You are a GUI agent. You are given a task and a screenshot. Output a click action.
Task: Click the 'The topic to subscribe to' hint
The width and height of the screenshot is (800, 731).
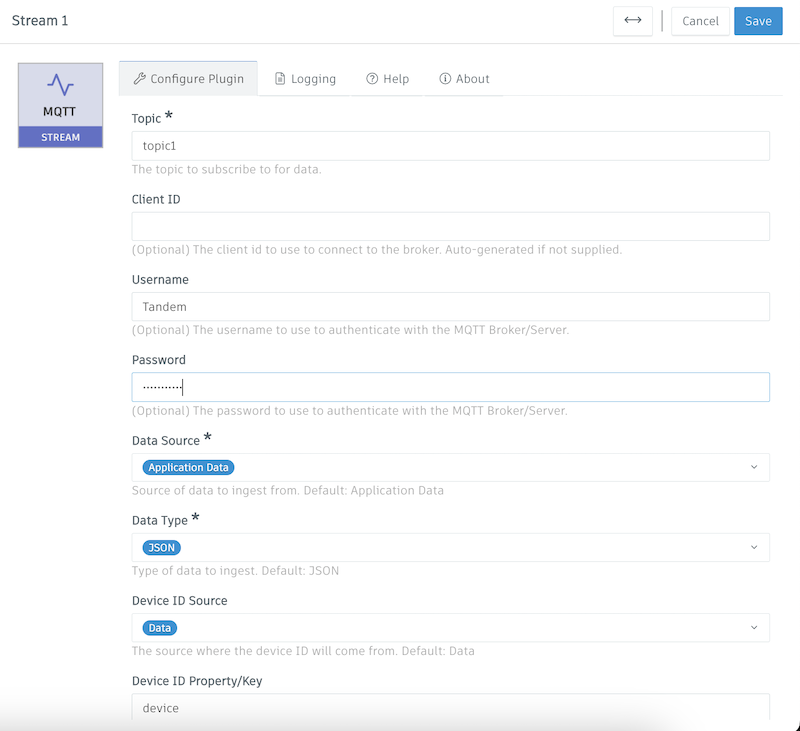pos(227,169)
